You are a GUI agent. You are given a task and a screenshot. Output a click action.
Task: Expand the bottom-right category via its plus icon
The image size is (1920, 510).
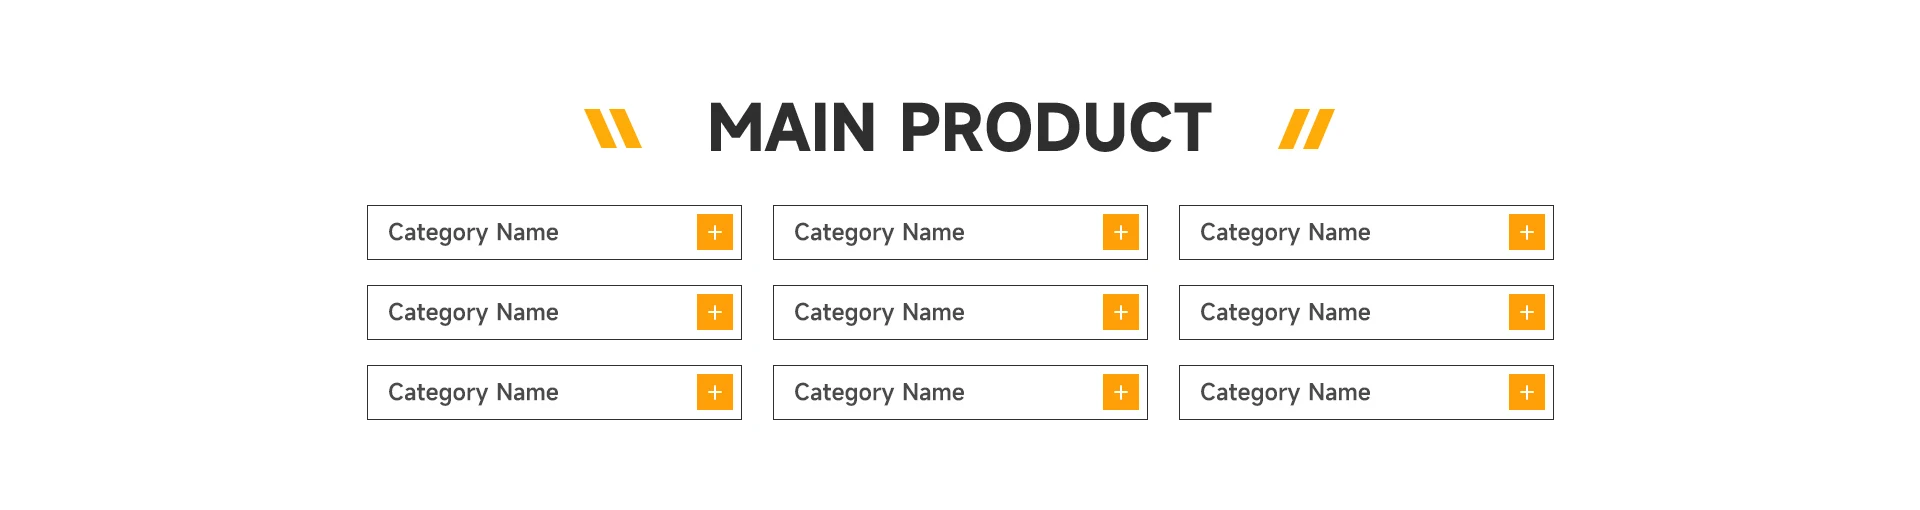tap(1527, 392)
